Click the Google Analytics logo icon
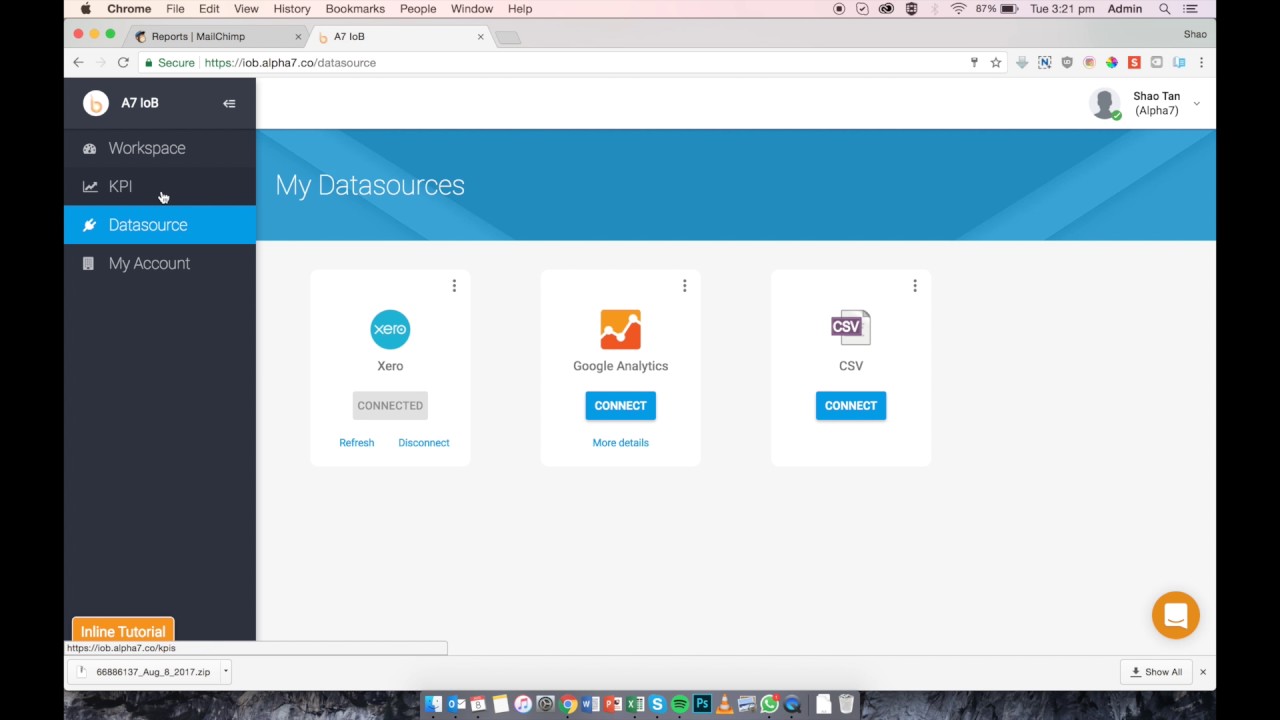The image size is (1280, 720). tap(620, 329)
